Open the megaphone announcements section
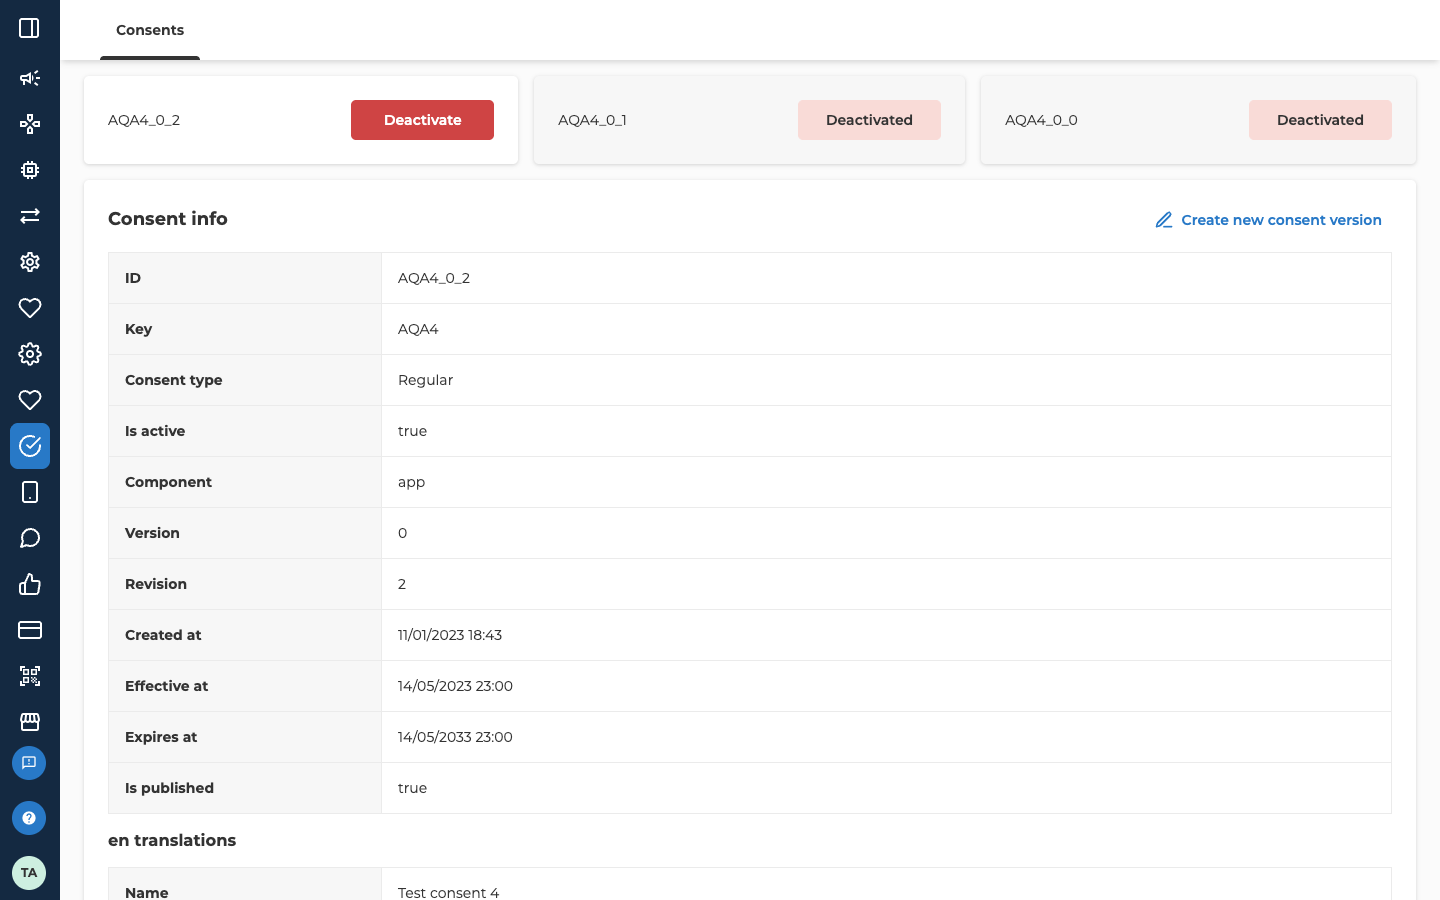Screen dimensions: 1440x900 pos(30,78)
